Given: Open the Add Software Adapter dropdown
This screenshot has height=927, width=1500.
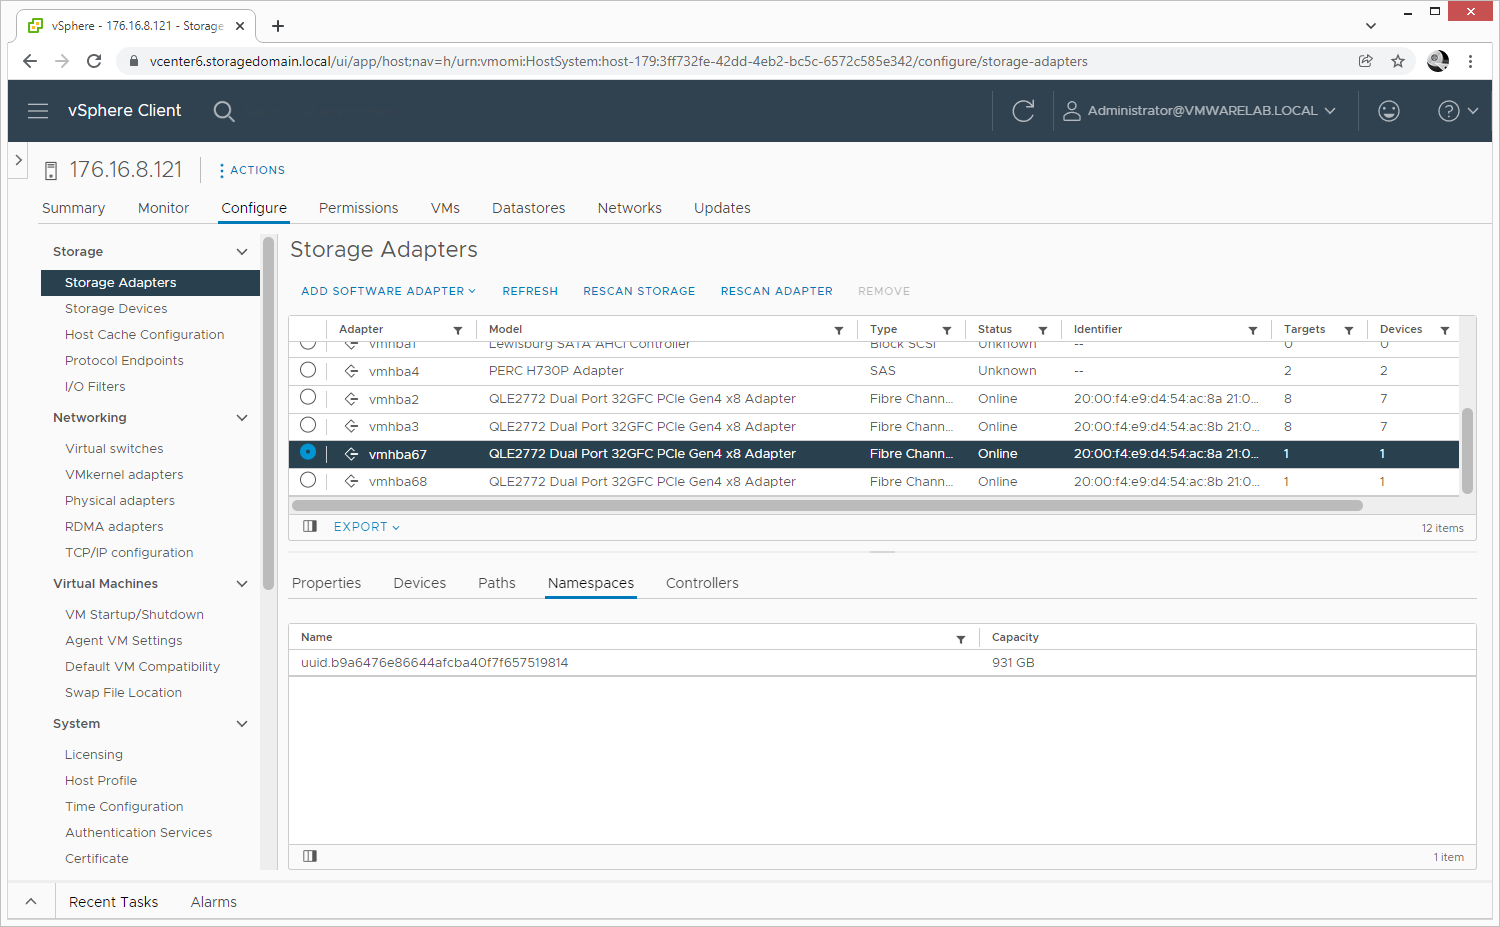Looking at the screenshot, I should coord(388,291).
